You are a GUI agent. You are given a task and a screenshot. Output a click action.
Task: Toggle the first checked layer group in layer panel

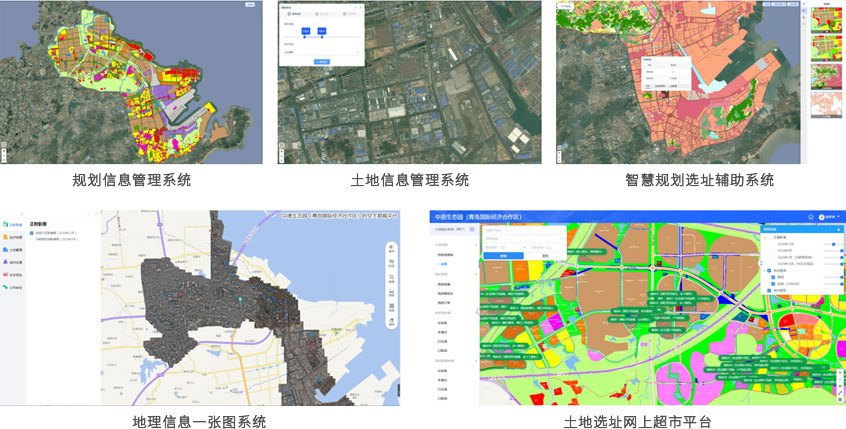[767, 270]
